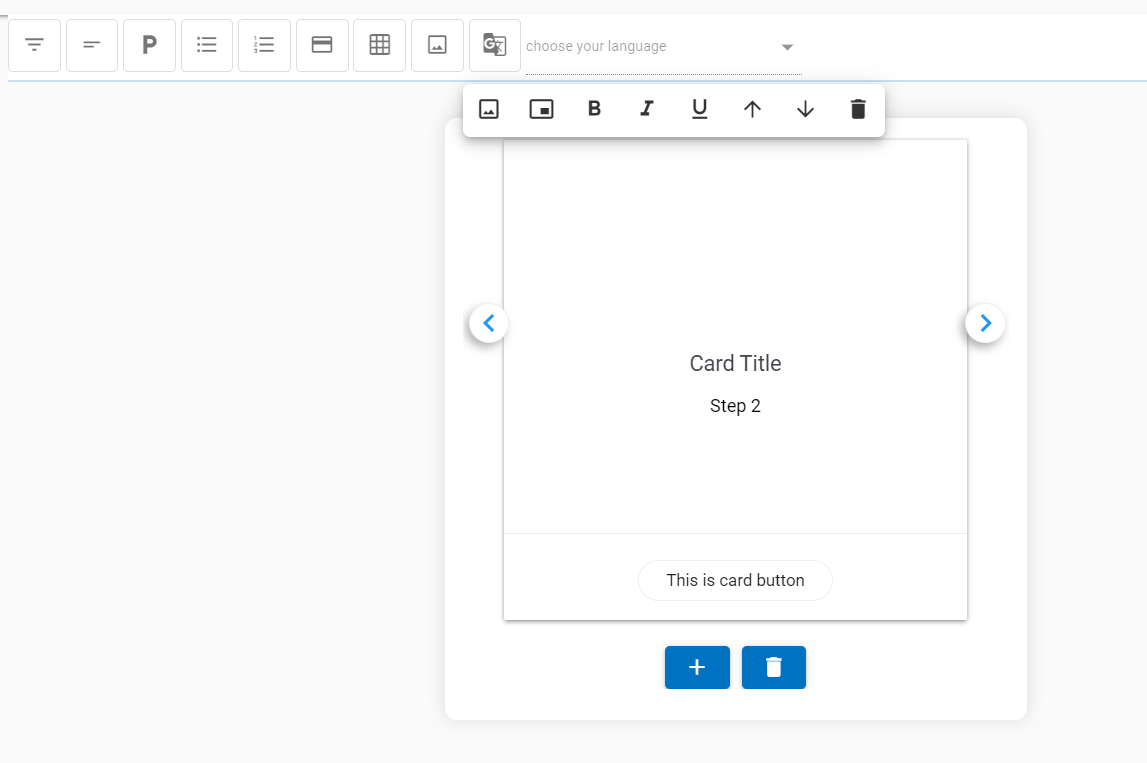Image resolution: width=1147 pixels, height=763 pixels.
Task: Open the Google Translate tool
Action: (x=494, y=45)
